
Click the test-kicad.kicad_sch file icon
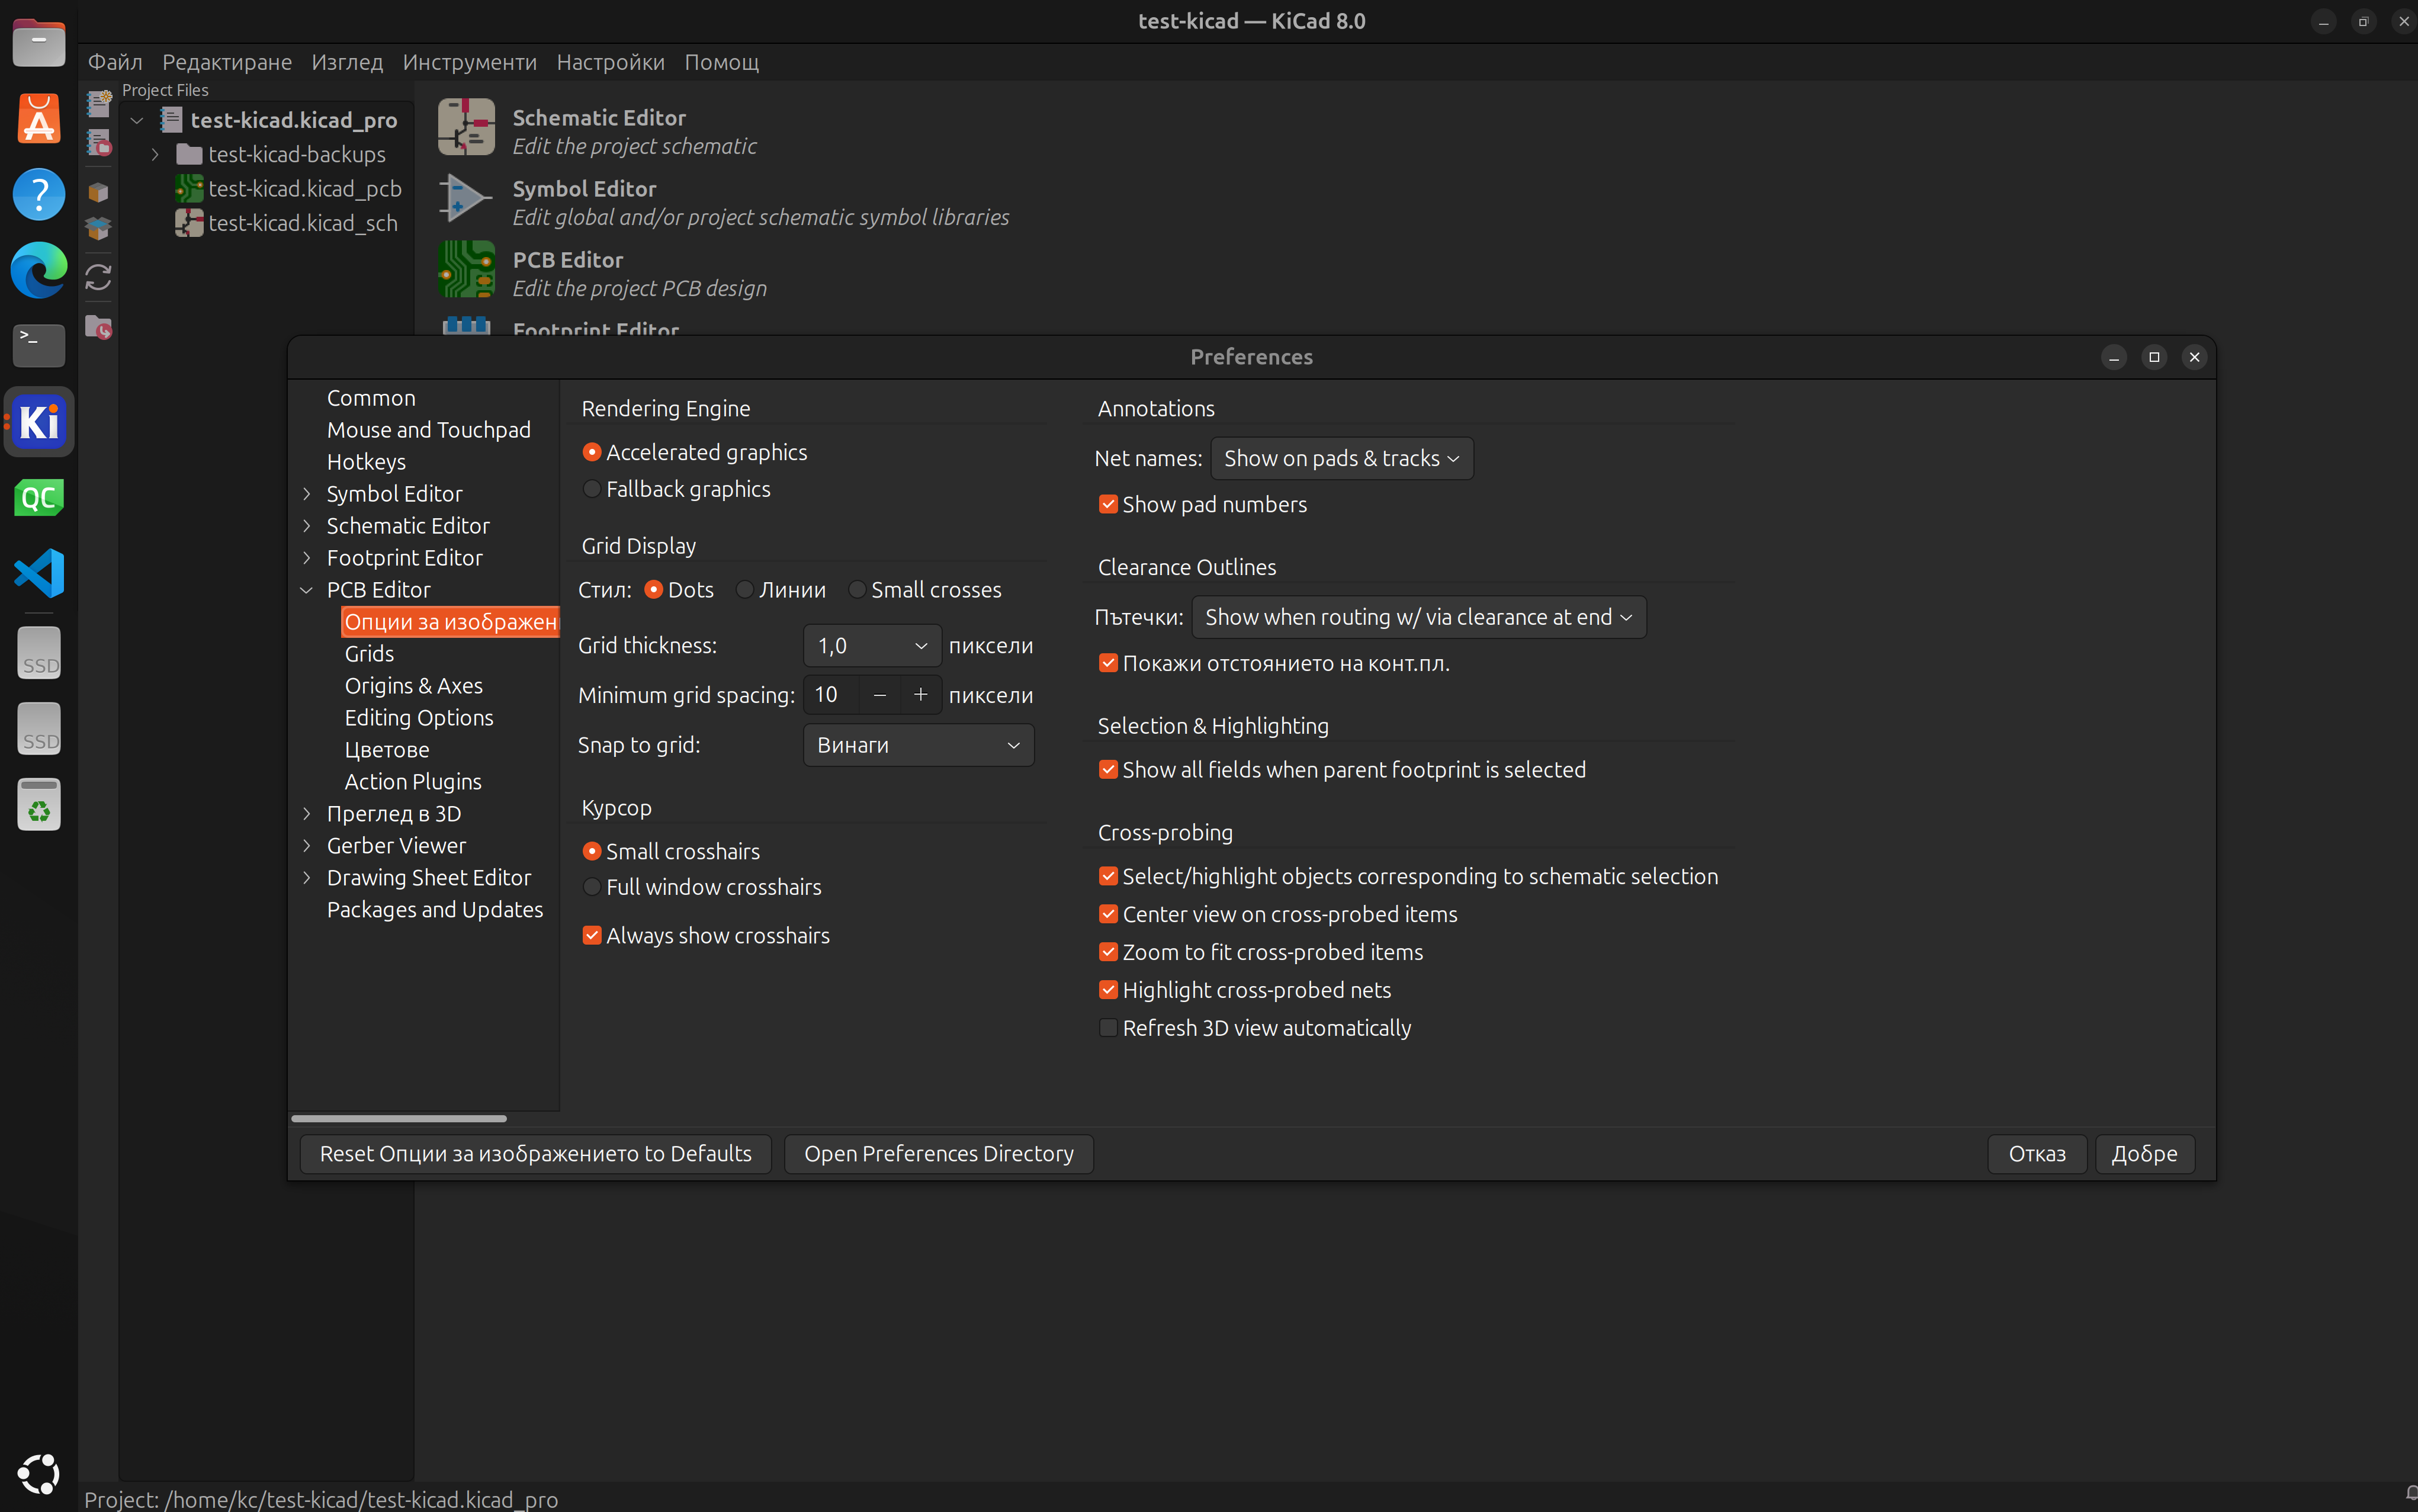(189, 223)
